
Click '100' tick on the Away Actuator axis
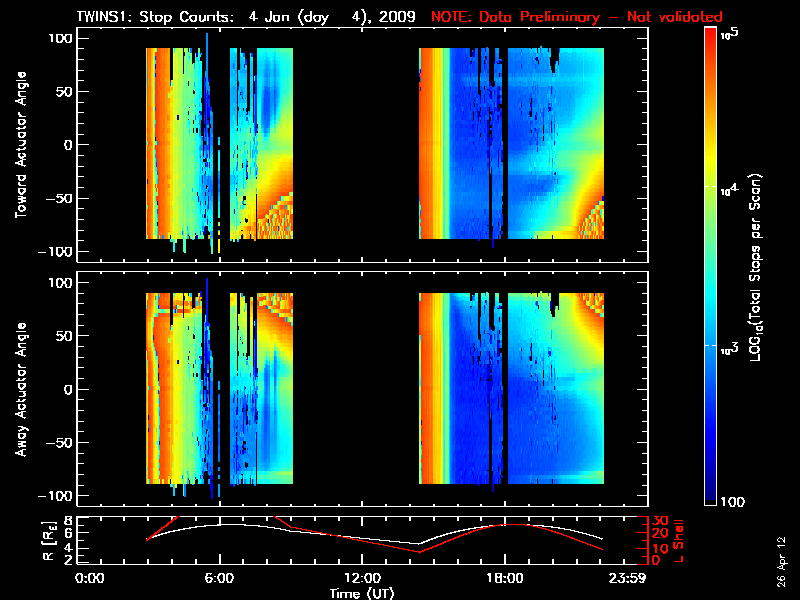tap(61, 283)
